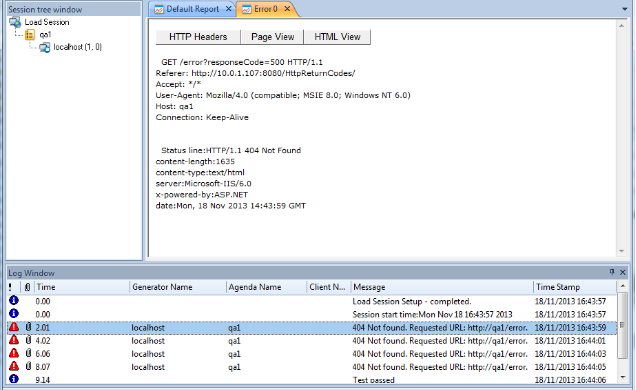
Task: Switch to the Error 0 tab
Action: (266, 9)
